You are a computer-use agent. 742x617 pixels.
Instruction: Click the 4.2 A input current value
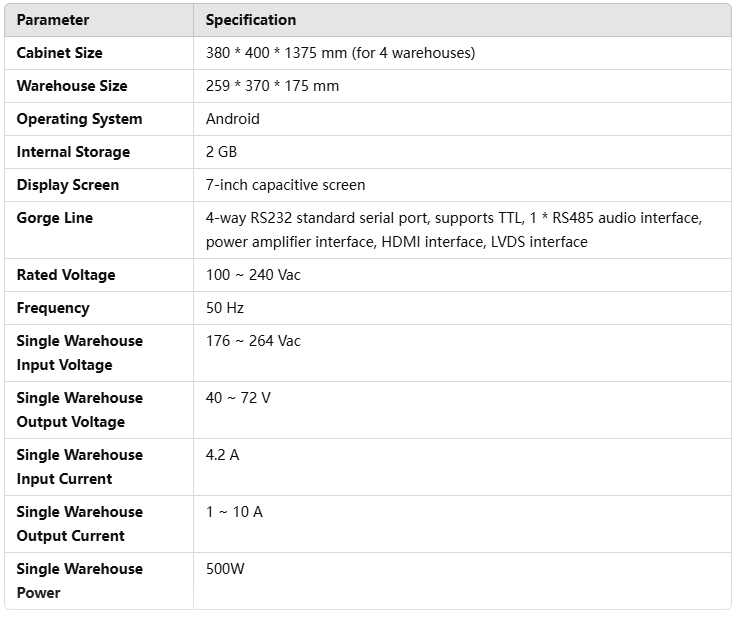coord(222,455)
